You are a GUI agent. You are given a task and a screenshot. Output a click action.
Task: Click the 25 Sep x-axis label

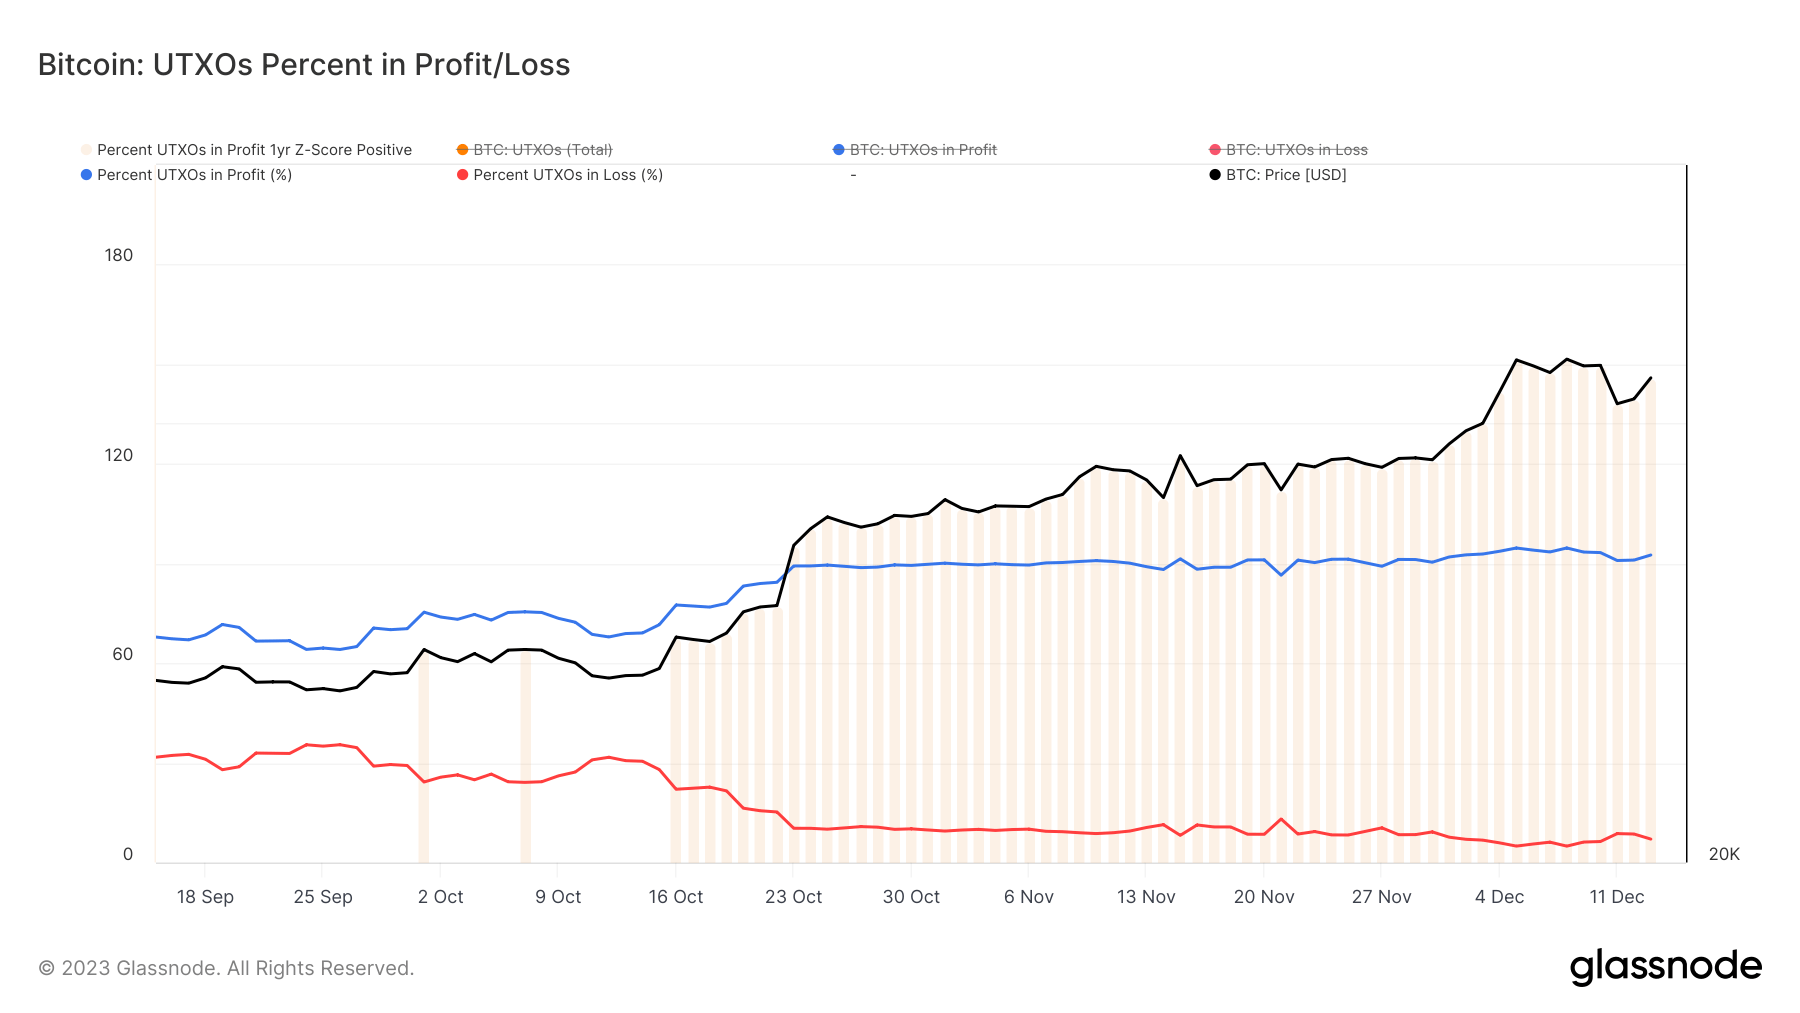pos(323,897)
